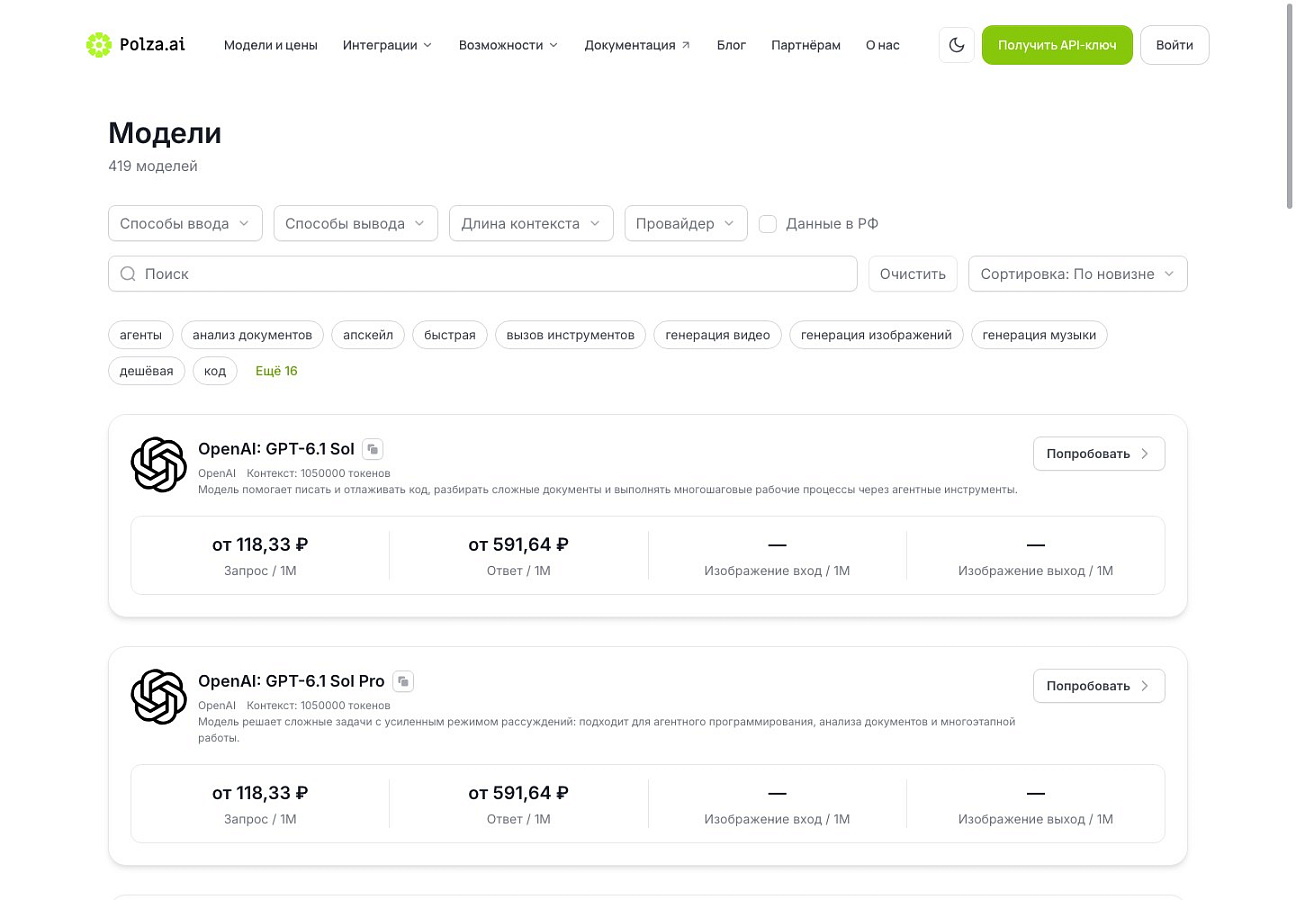Click от 118,33 ₽ on GPT-6.1 Sol card
1296x900 pixels.
click(260, 545)
